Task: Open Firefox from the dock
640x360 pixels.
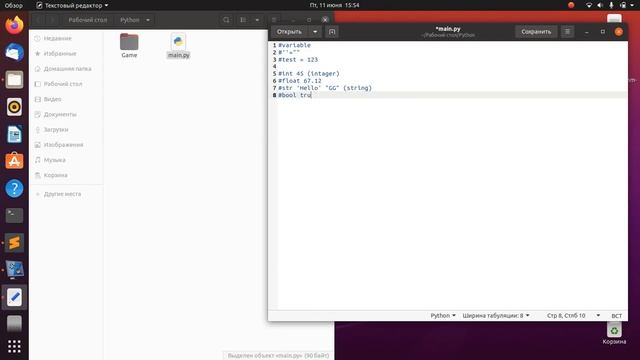Action: (x=14, y=25)
